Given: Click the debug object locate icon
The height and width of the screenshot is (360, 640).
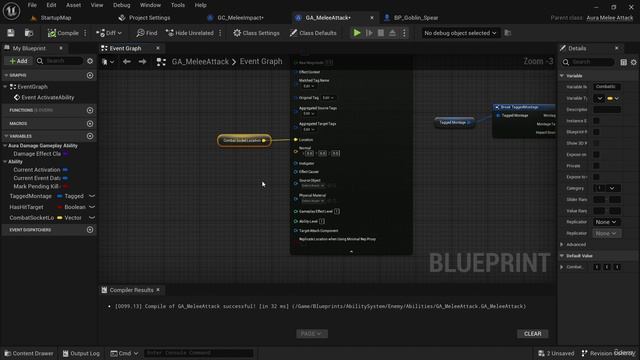Looking at the screenshot, I should pos(507,33).
